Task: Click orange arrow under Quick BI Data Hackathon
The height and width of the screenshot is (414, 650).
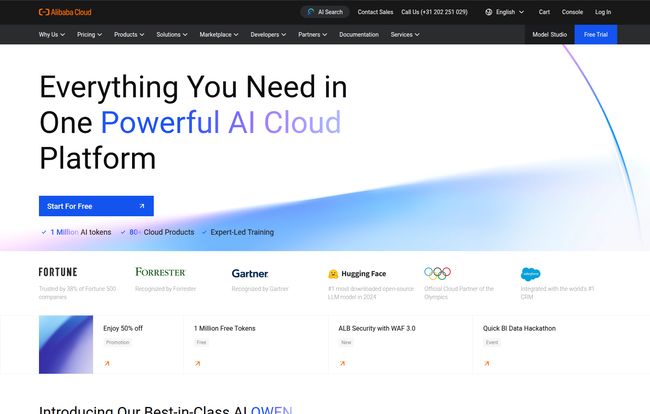Action: click(x=487, y=363)
